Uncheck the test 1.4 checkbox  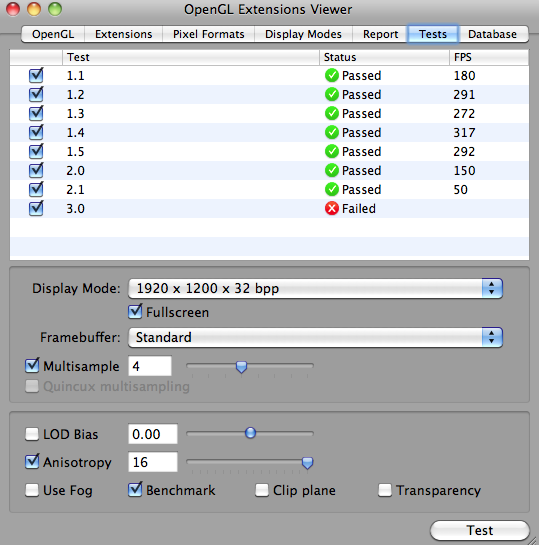(x=36, y=132)
